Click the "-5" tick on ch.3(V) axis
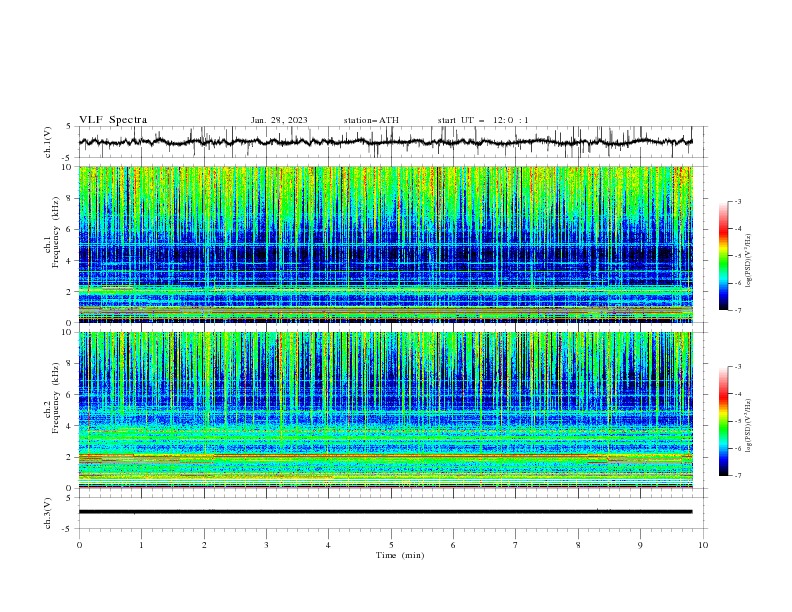Viewport: 792px width, 612px height. coord(68,529)
